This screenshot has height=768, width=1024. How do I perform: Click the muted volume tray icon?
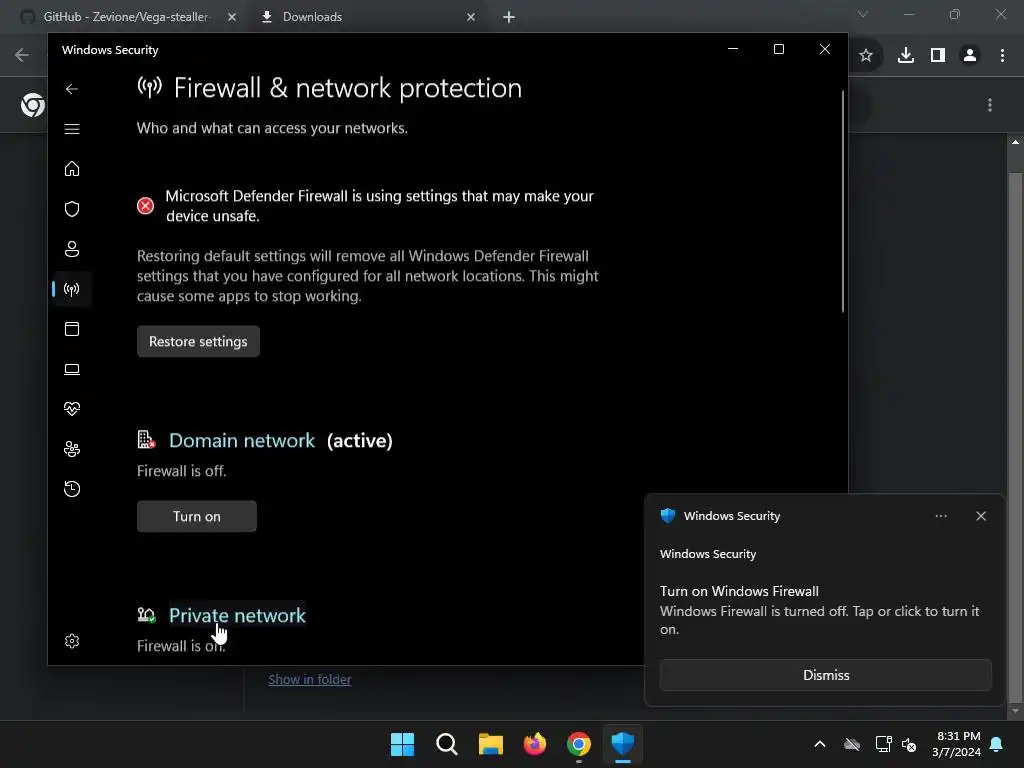click(x=909, y=744)
